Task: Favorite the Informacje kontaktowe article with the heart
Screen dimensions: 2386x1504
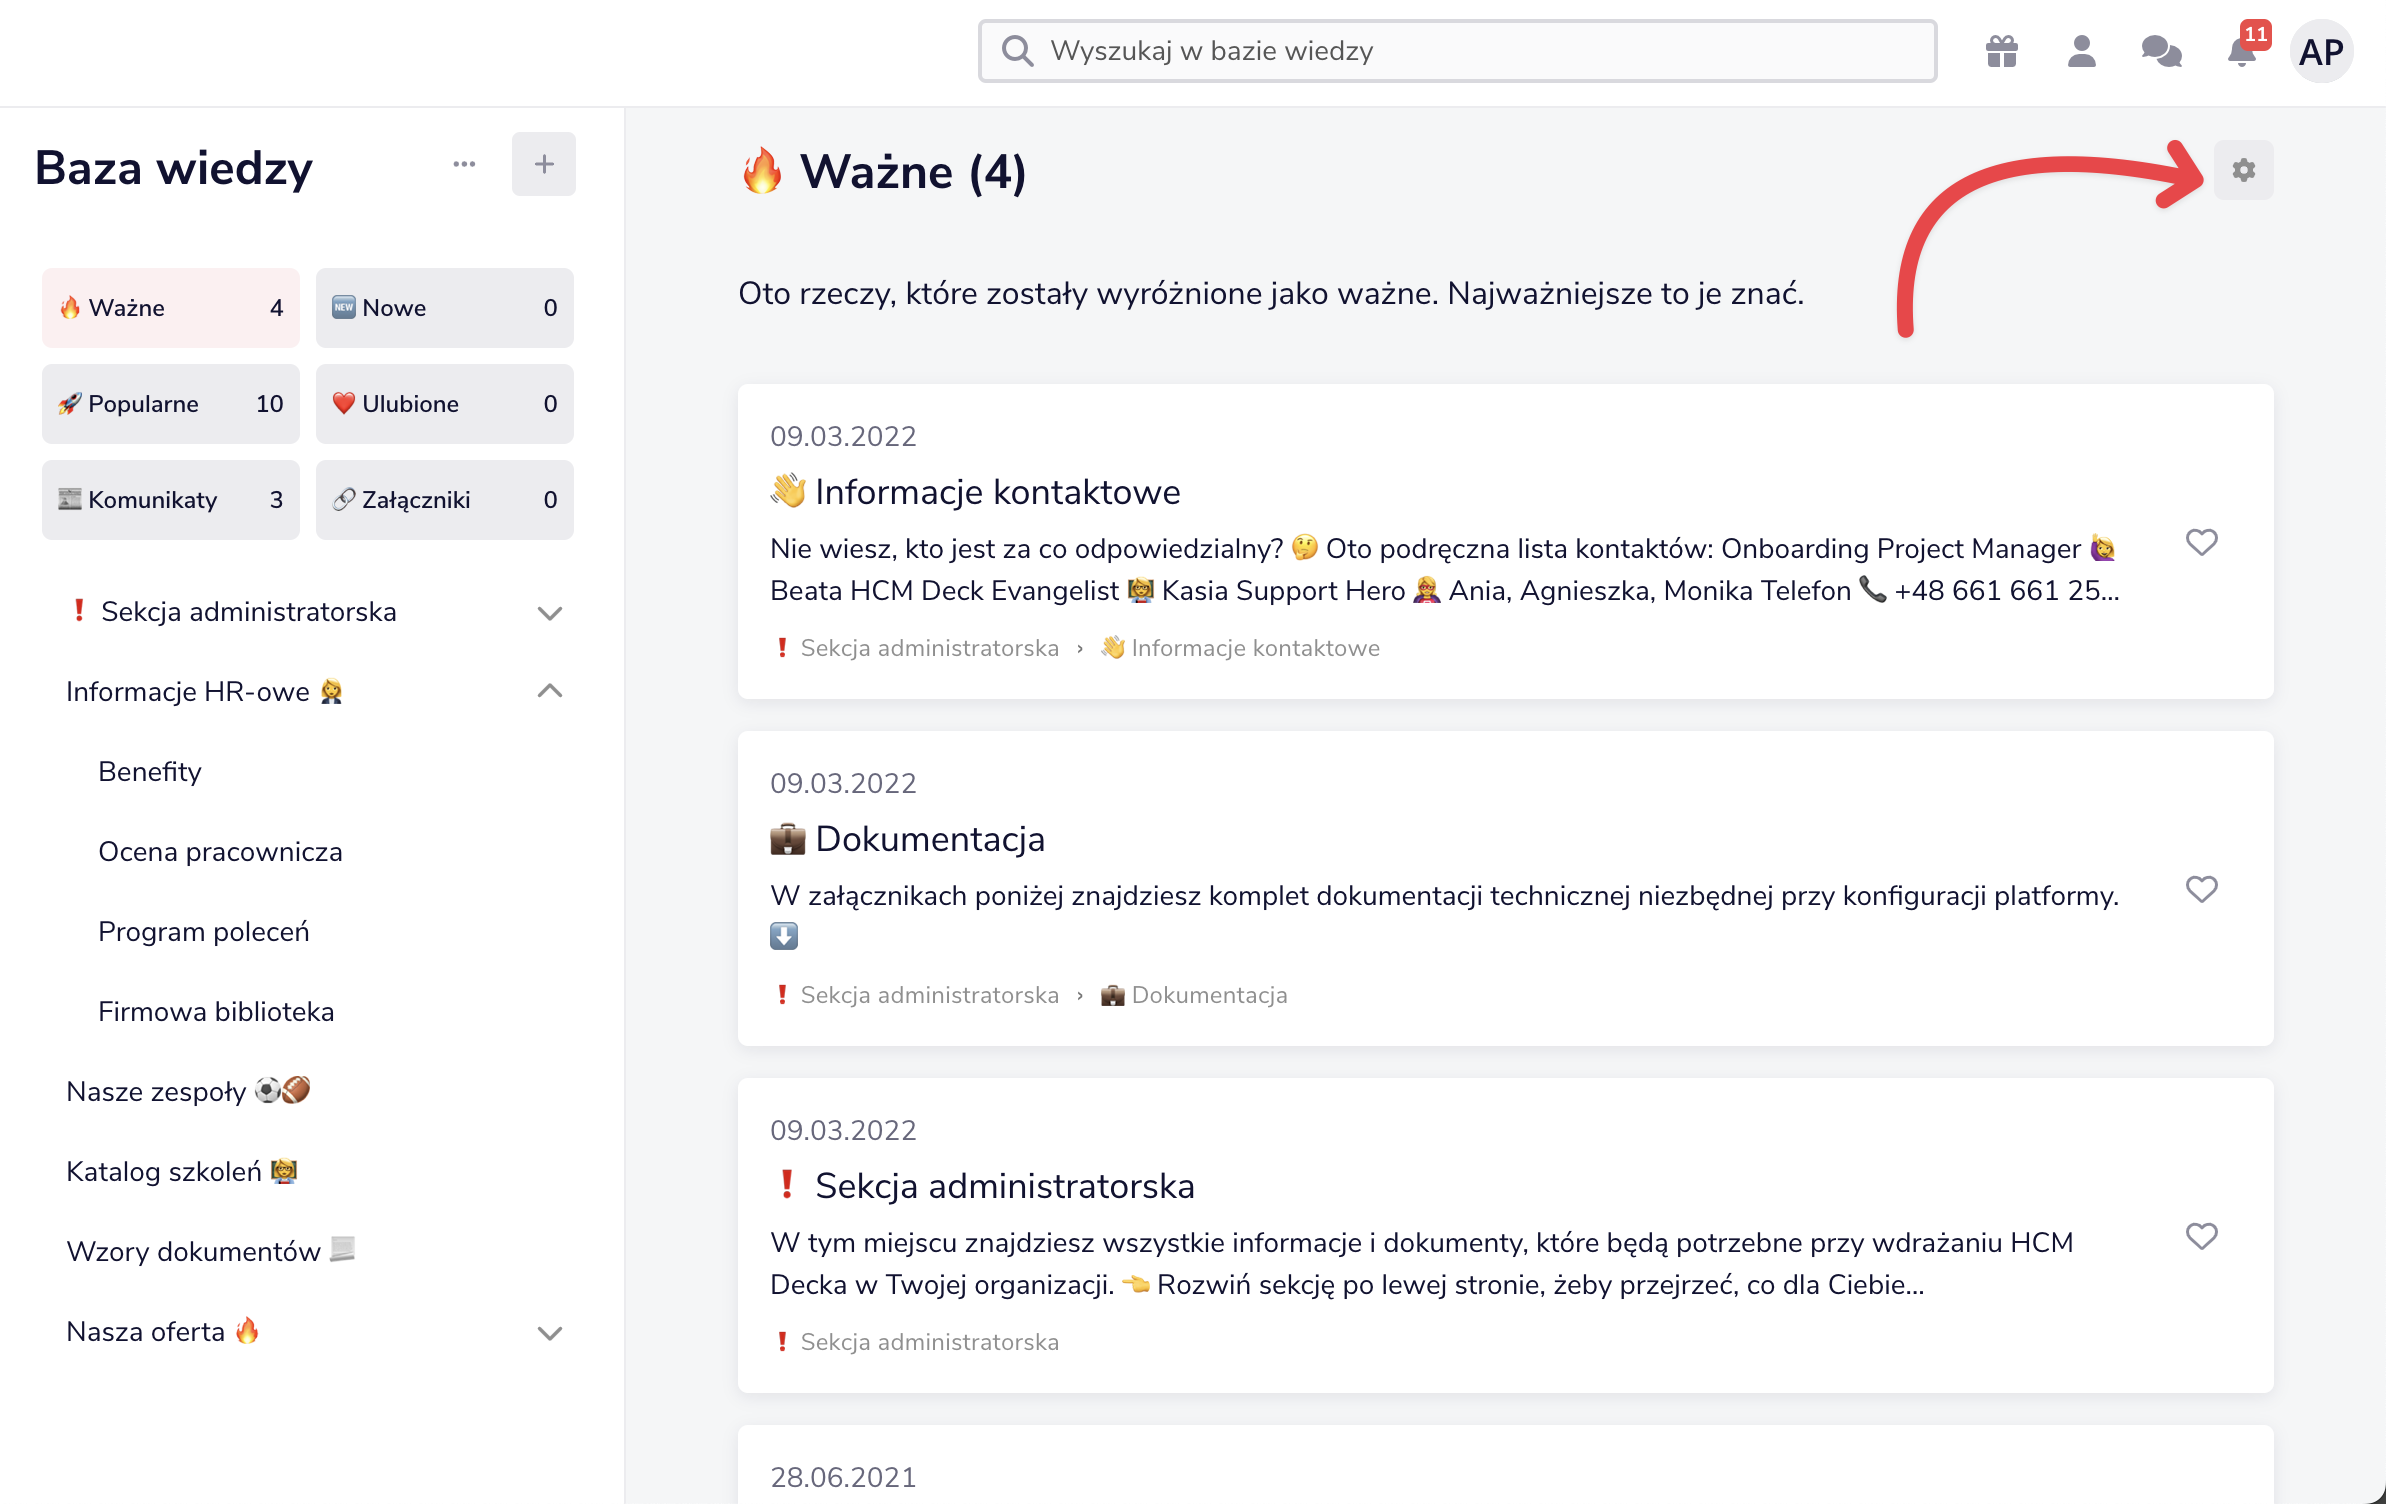Action: coord(2201,542)
